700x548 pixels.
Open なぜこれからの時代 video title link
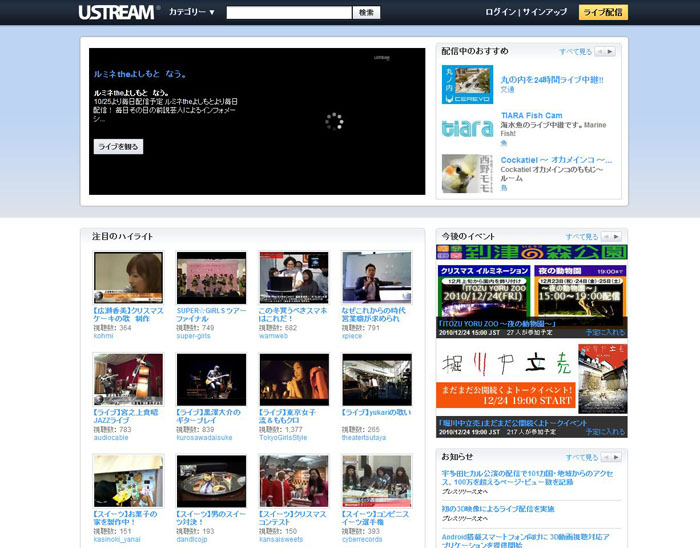click(x=373, y=315)
